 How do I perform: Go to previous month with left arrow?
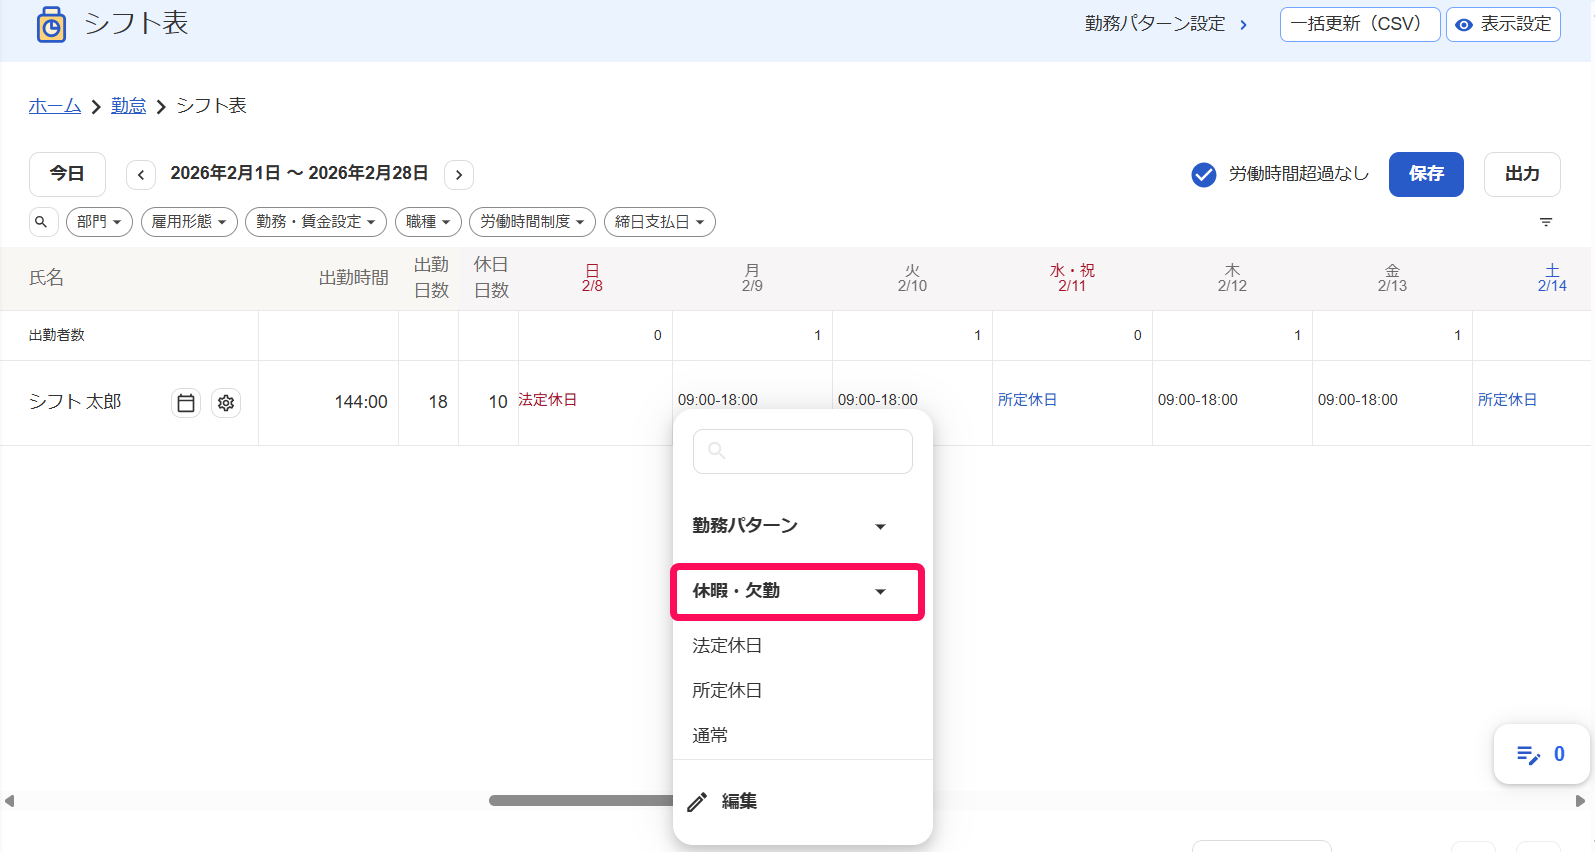[x=141, y=175]
